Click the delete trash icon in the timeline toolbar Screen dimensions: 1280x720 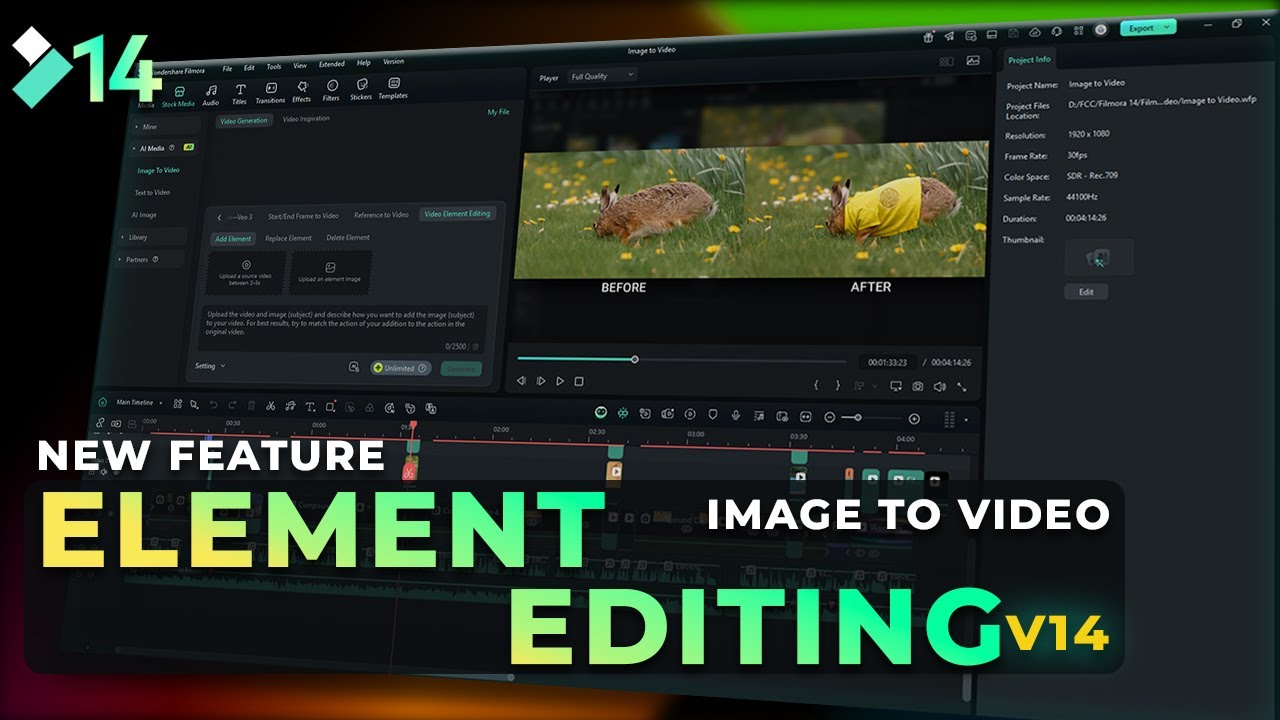point(251,405)
